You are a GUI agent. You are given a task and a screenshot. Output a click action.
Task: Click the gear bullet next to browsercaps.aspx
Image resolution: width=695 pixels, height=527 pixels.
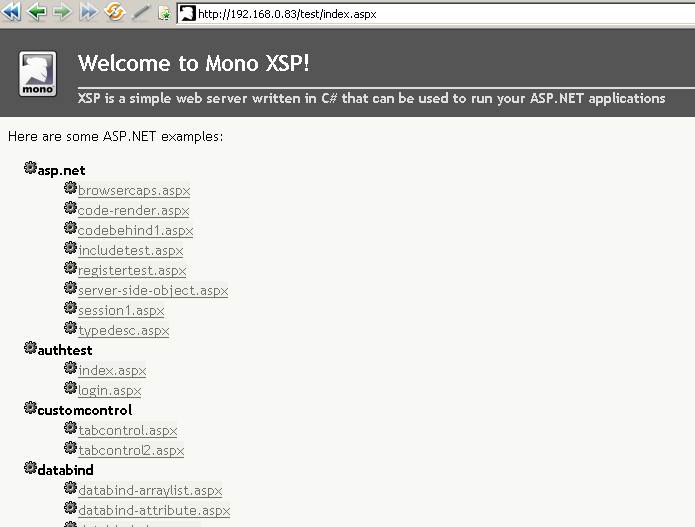70,188
